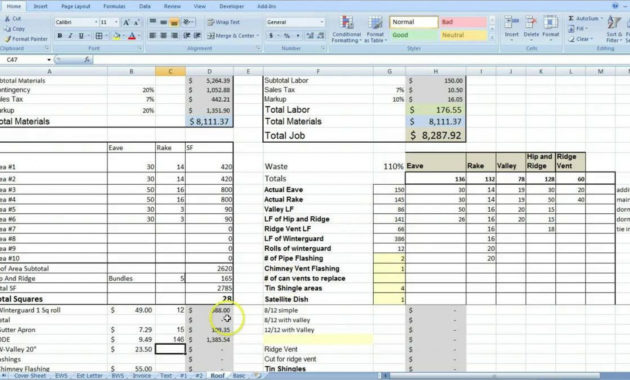Apply Comma Style format

298,36
